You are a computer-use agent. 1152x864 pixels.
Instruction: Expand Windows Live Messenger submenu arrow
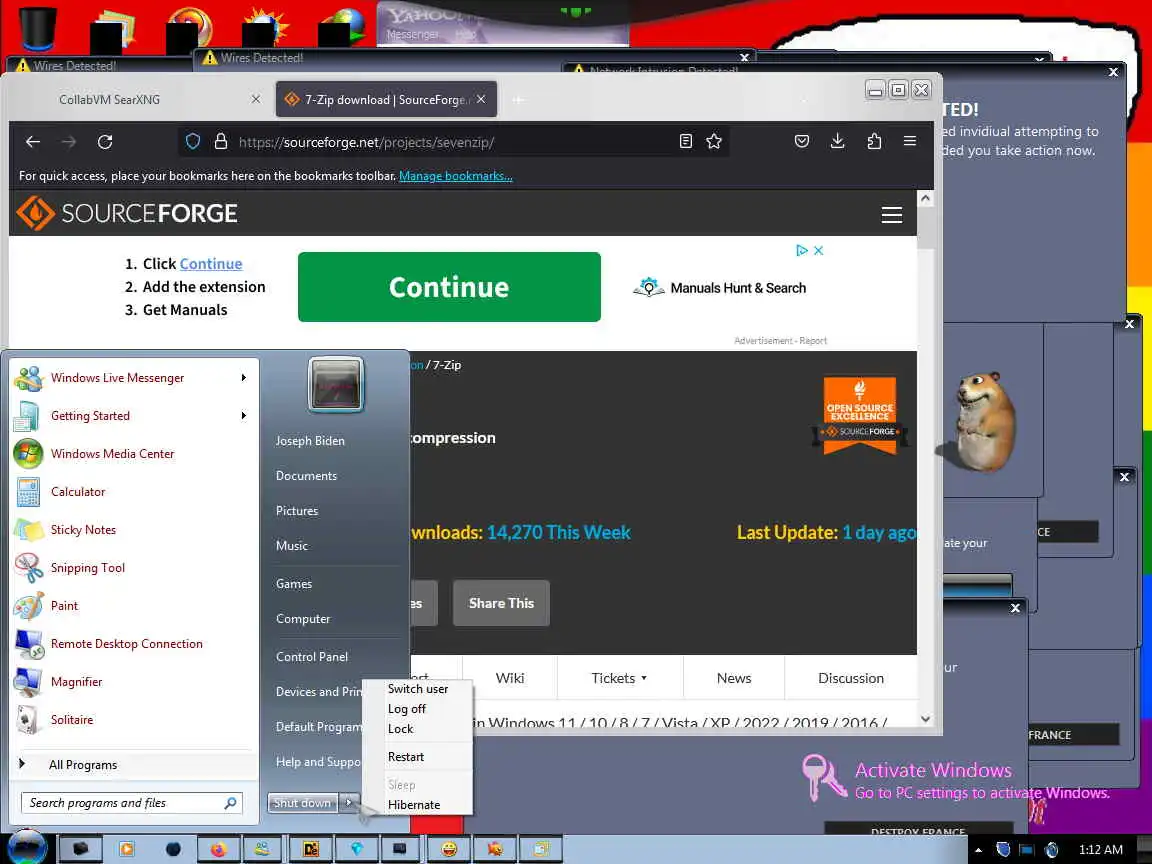(x=244, y=378)
